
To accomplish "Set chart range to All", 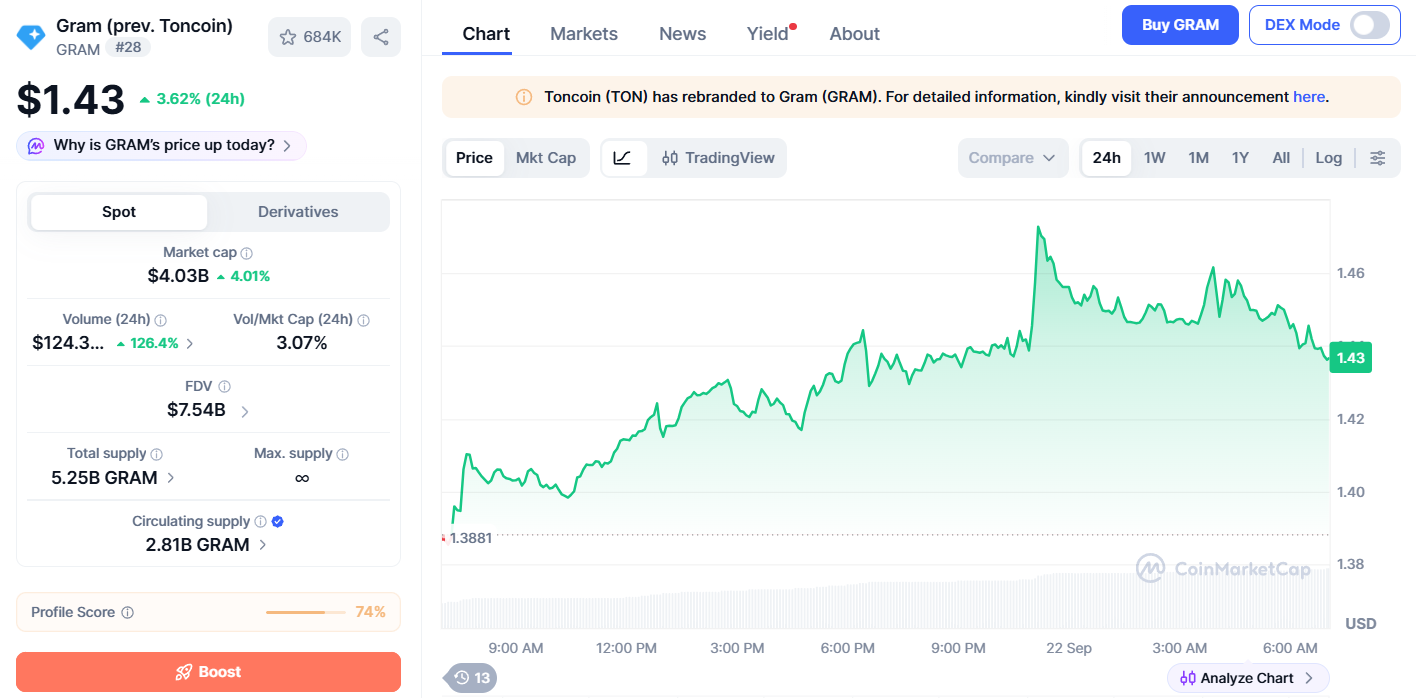I will tap(1281, 158).
